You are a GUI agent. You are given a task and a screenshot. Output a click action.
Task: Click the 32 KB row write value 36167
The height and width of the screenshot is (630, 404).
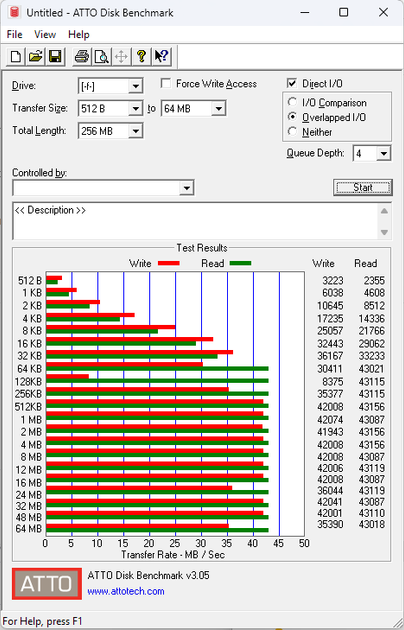330,356
